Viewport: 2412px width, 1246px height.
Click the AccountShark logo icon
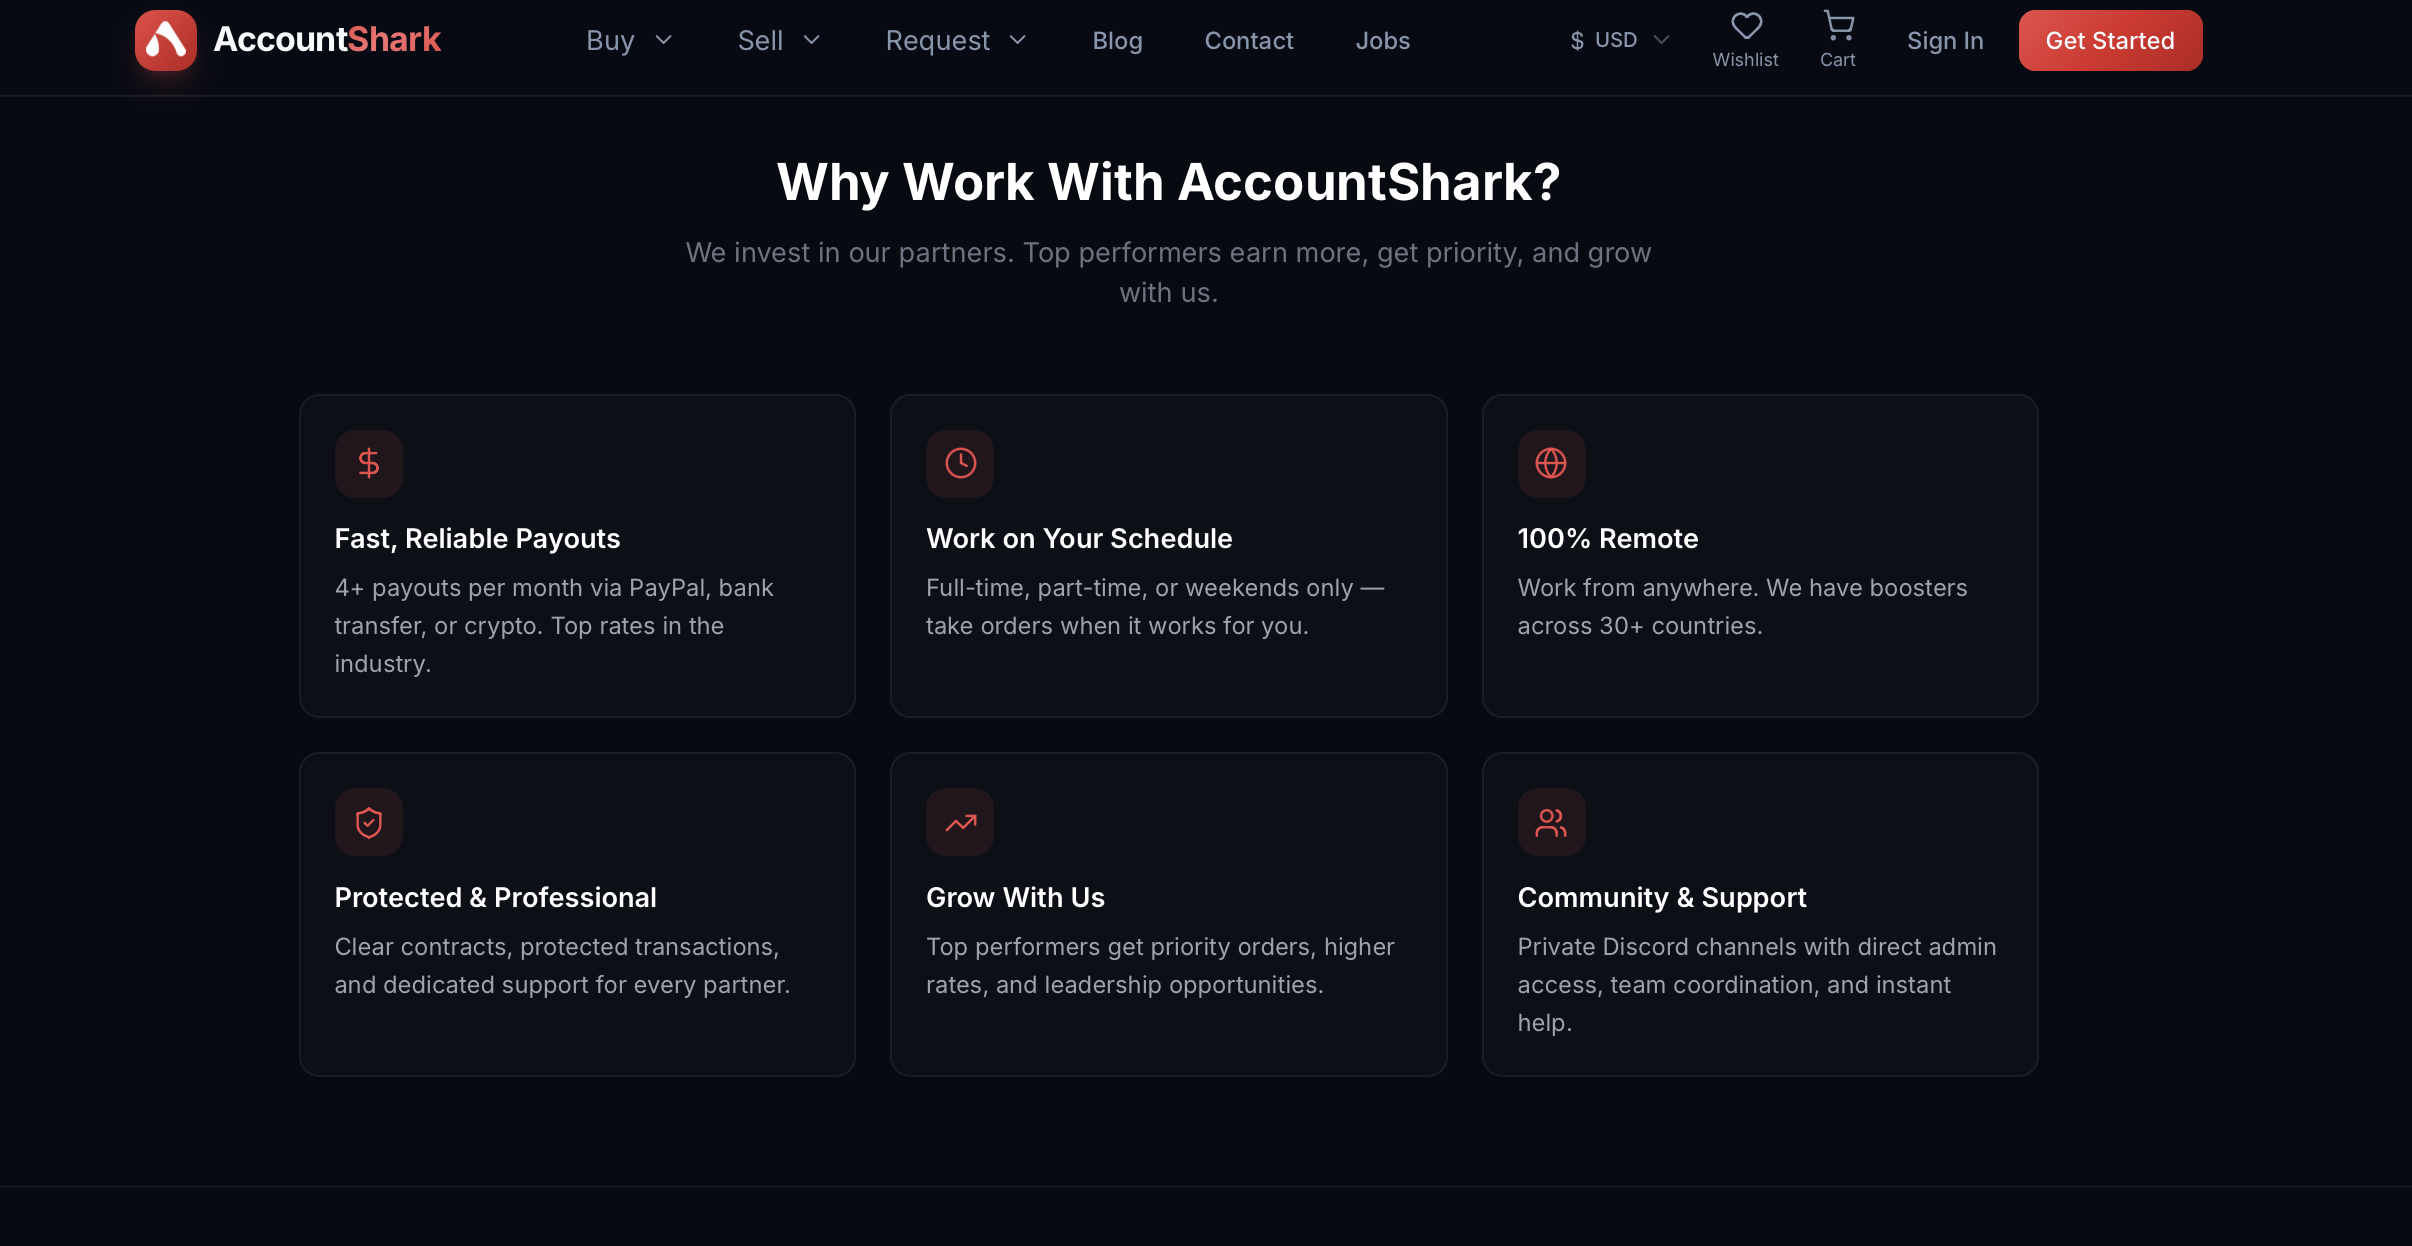(x=166, y=41)
